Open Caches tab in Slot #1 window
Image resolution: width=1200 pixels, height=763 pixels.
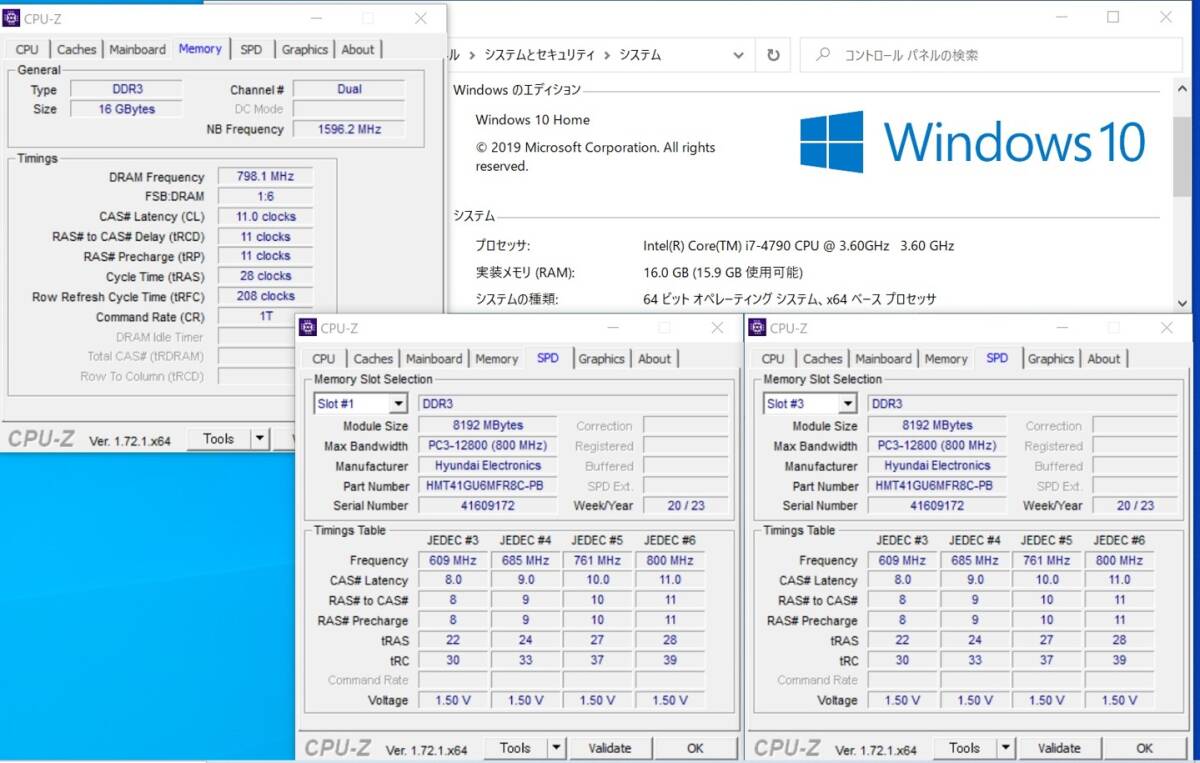(x=373, y=358)
